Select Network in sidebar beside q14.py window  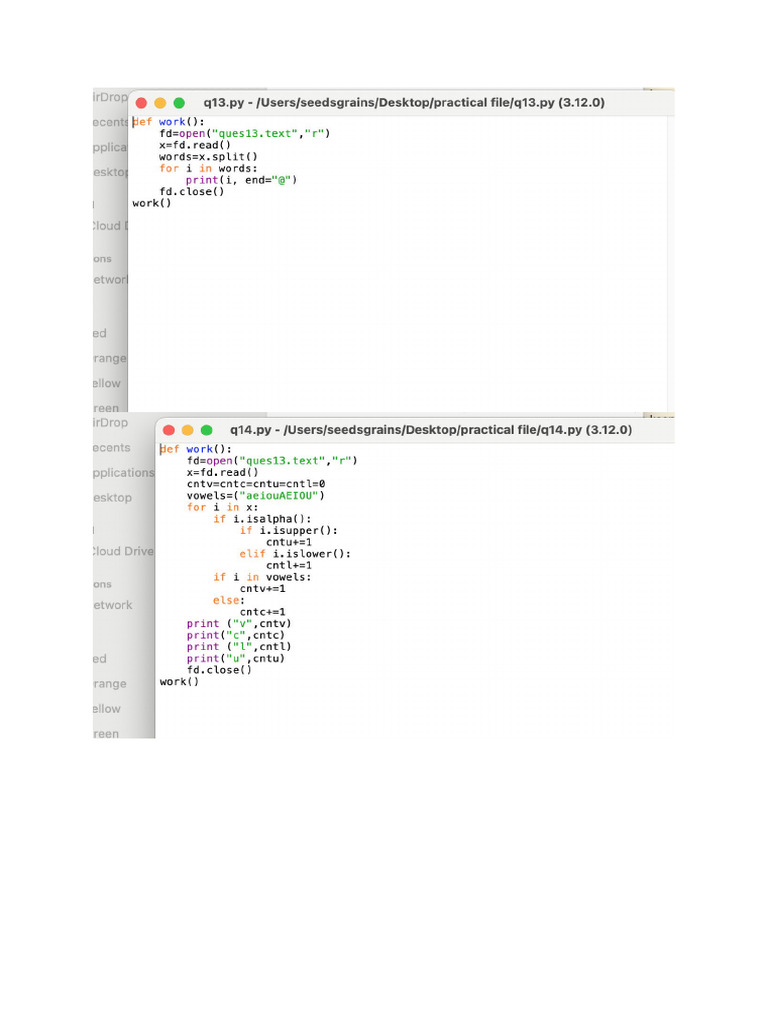(112, 605)
